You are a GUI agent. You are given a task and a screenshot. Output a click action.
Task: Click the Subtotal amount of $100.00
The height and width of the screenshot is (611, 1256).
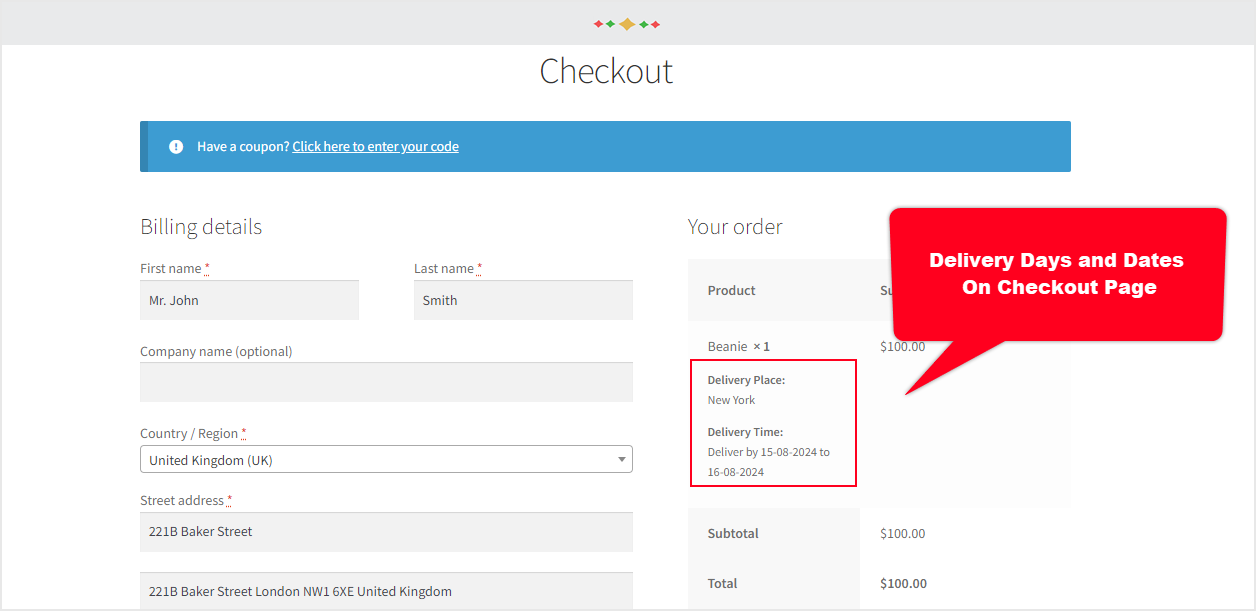(x=902, y=533)
